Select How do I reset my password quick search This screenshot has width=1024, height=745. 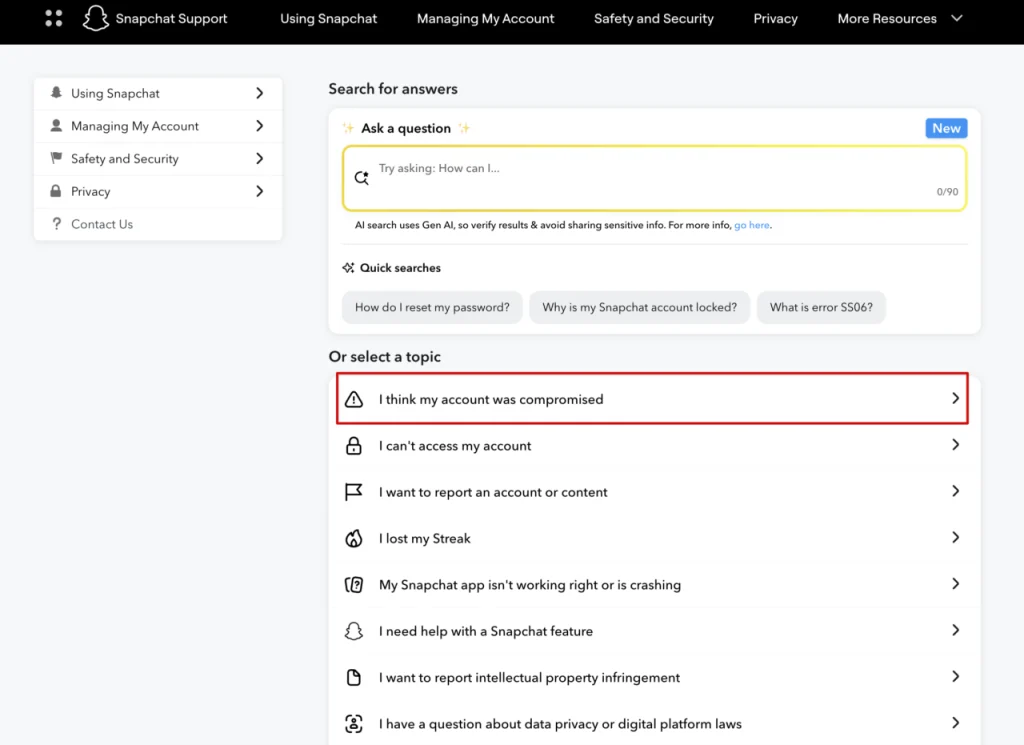click(432, 307)
